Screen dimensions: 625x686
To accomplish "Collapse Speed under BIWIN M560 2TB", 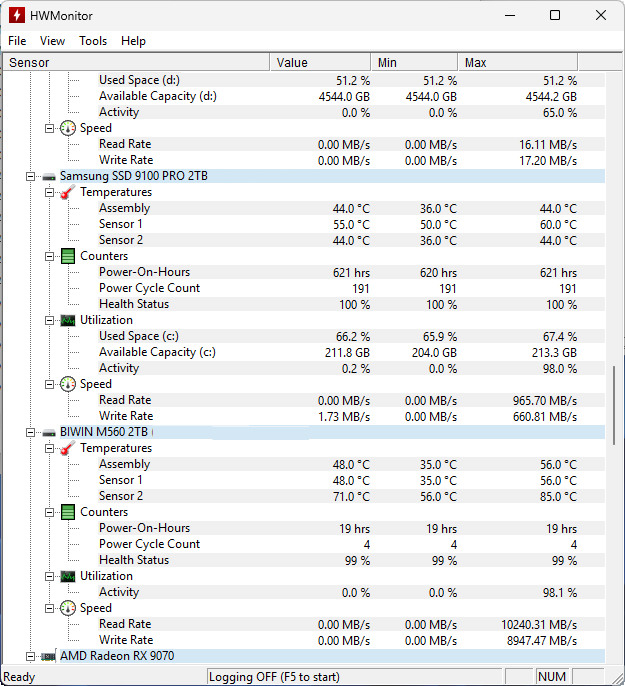I will (x=50, y=608).
